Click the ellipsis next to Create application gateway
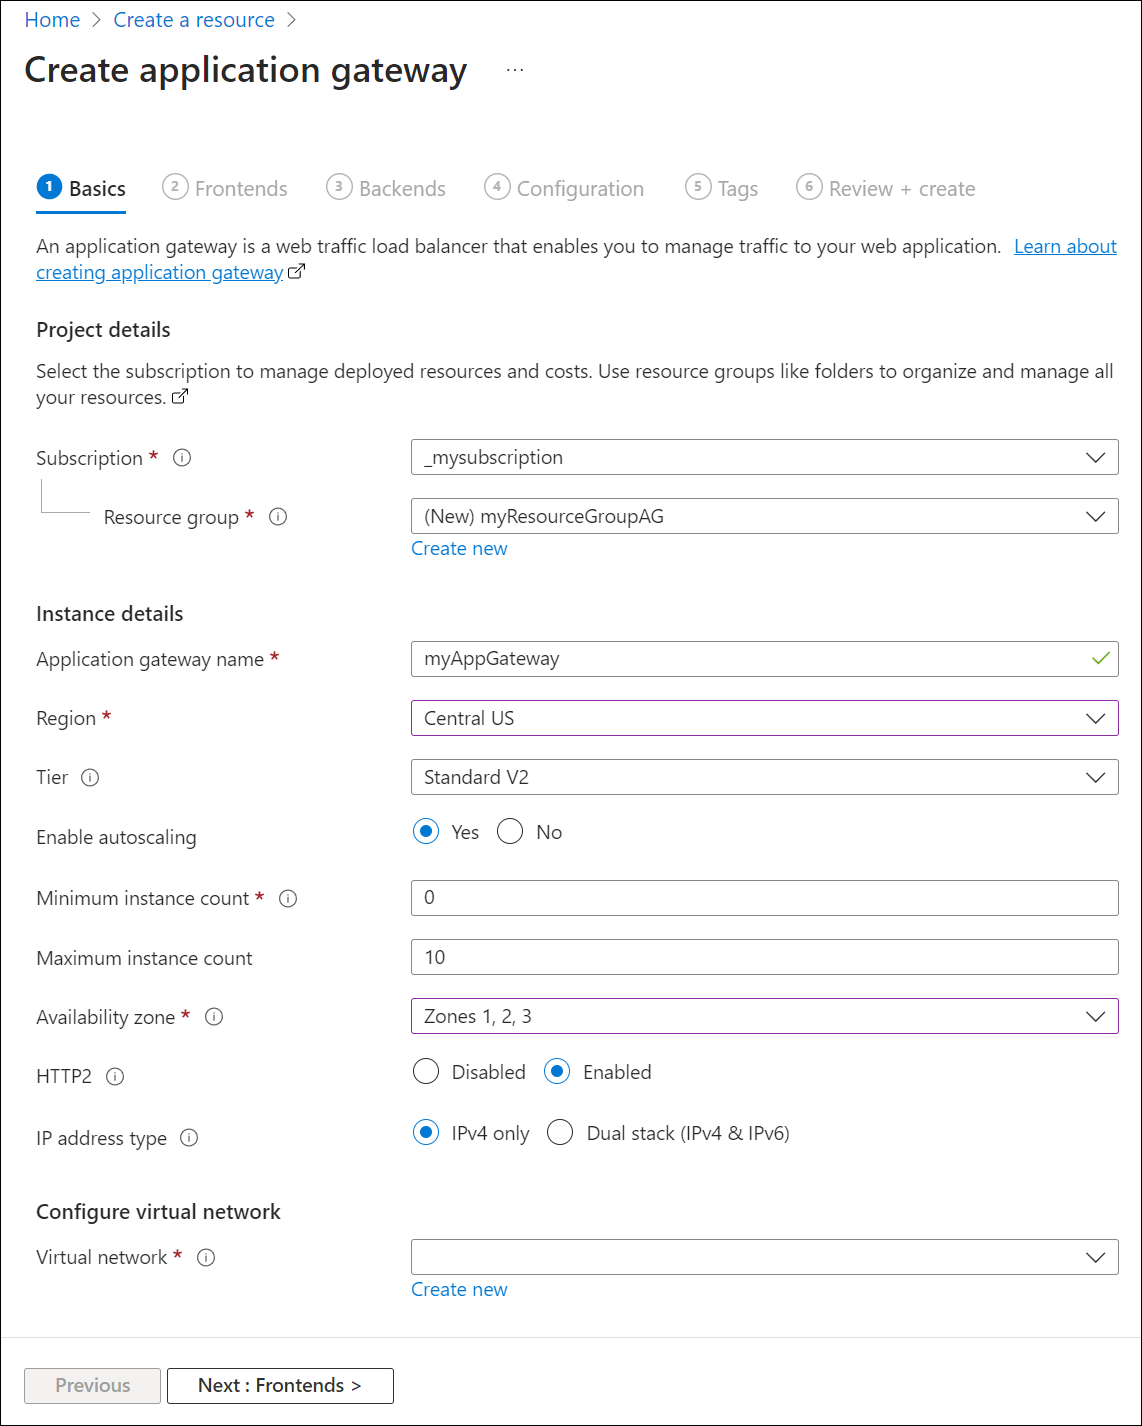This screenshot has width=1142, height=1426. pyautogui.click(x=515, y=69)
